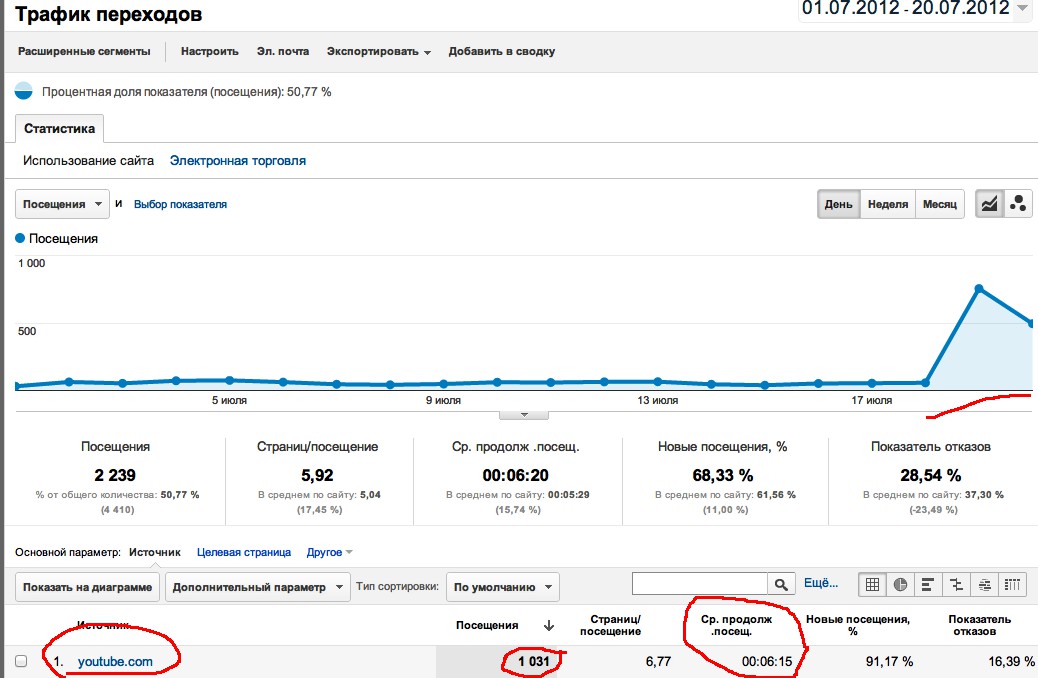Open the Статистика tab

60,128
